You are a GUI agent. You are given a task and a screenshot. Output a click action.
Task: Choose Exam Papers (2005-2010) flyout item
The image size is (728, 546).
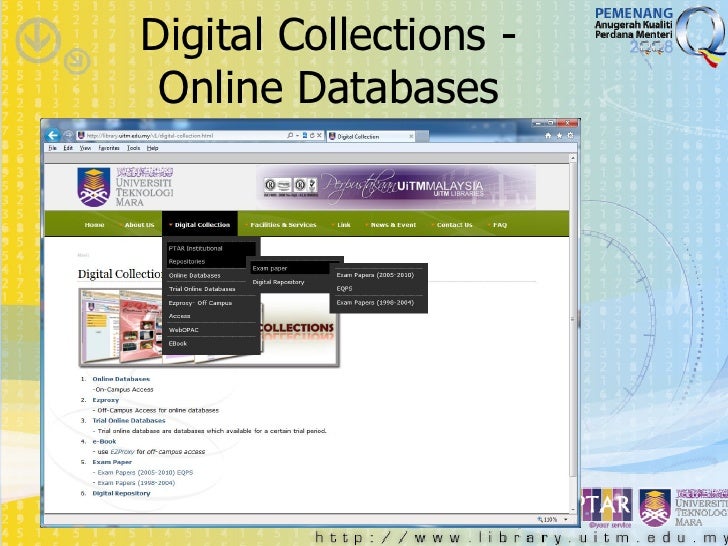pos(379,275)
